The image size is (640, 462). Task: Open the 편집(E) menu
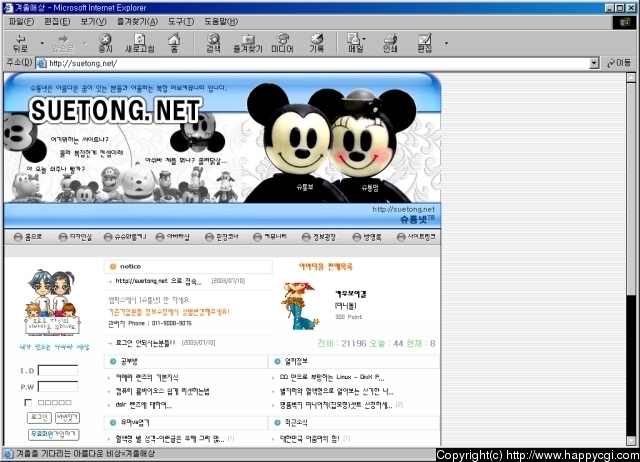tap(57, 22)
